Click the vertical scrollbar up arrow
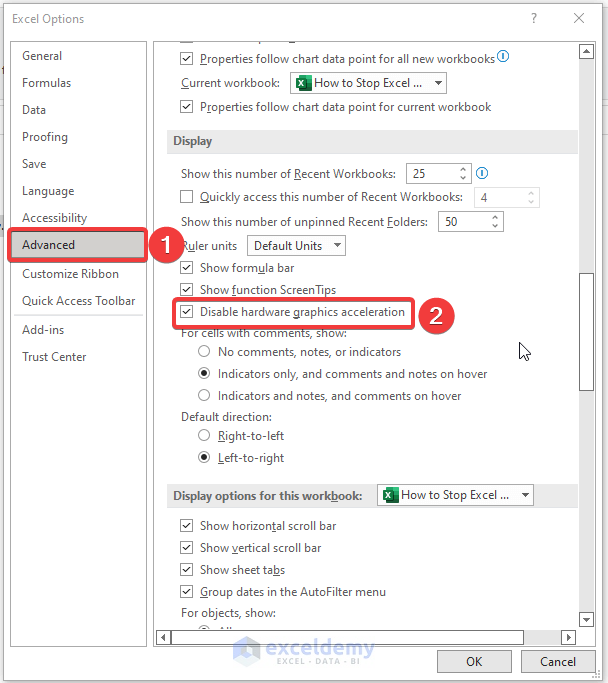Image resolution: width=608 pixels, height=683 pixels. point(587,52)
